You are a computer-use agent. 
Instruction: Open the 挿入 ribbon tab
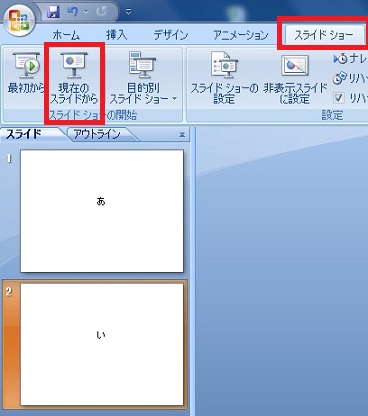[117, 35]
